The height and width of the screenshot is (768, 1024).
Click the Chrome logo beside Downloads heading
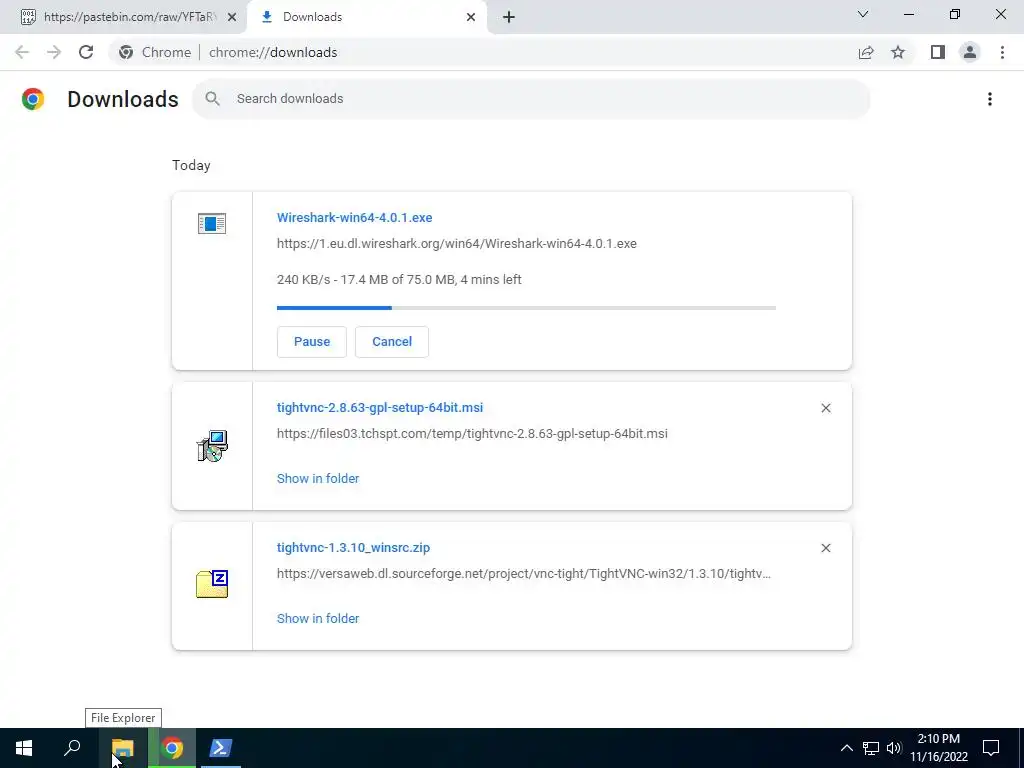(x=33, y=99)
